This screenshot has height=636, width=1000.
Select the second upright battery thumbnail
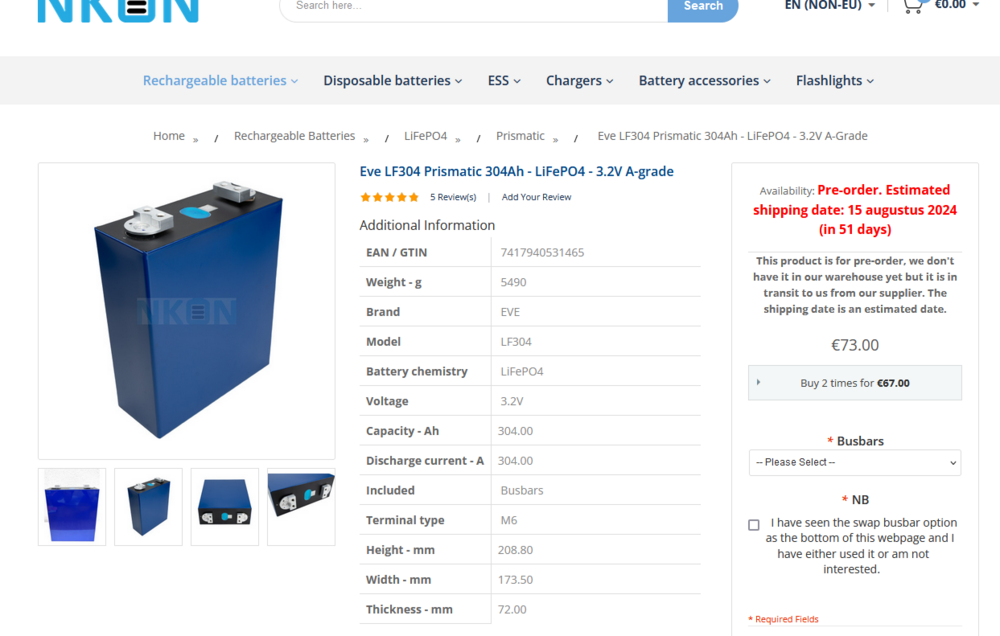pyautogui.click(x=149, y=507)
